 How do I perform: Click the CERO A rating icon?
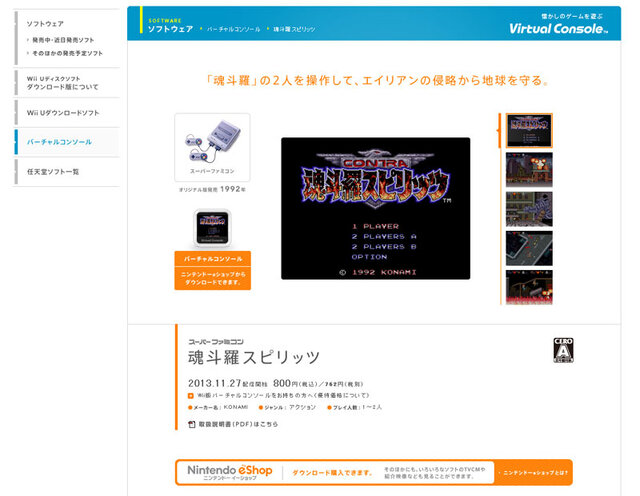[563, 350]
